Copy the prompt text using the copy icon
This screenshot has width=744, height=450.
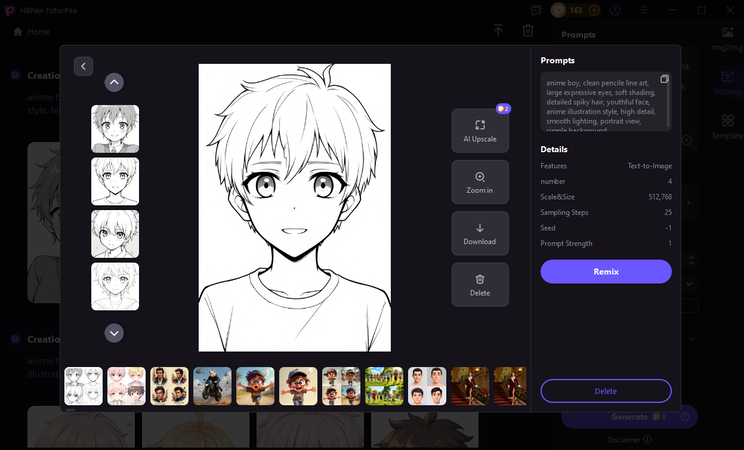(664, 79)
